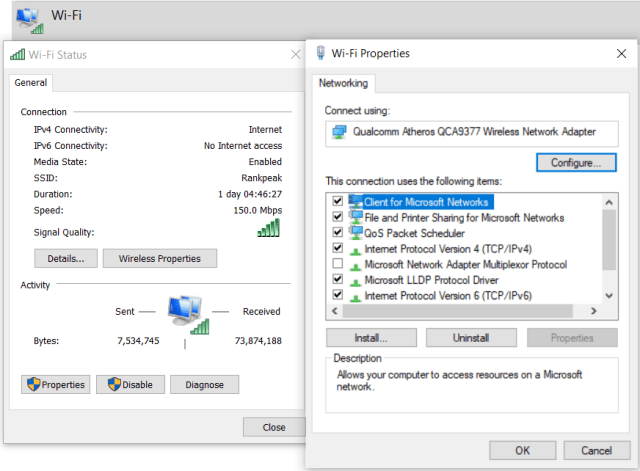This screenshot has height=471, width=640.
Task: Click the Multiplexor Protocol icon
Action: point(356,266)
